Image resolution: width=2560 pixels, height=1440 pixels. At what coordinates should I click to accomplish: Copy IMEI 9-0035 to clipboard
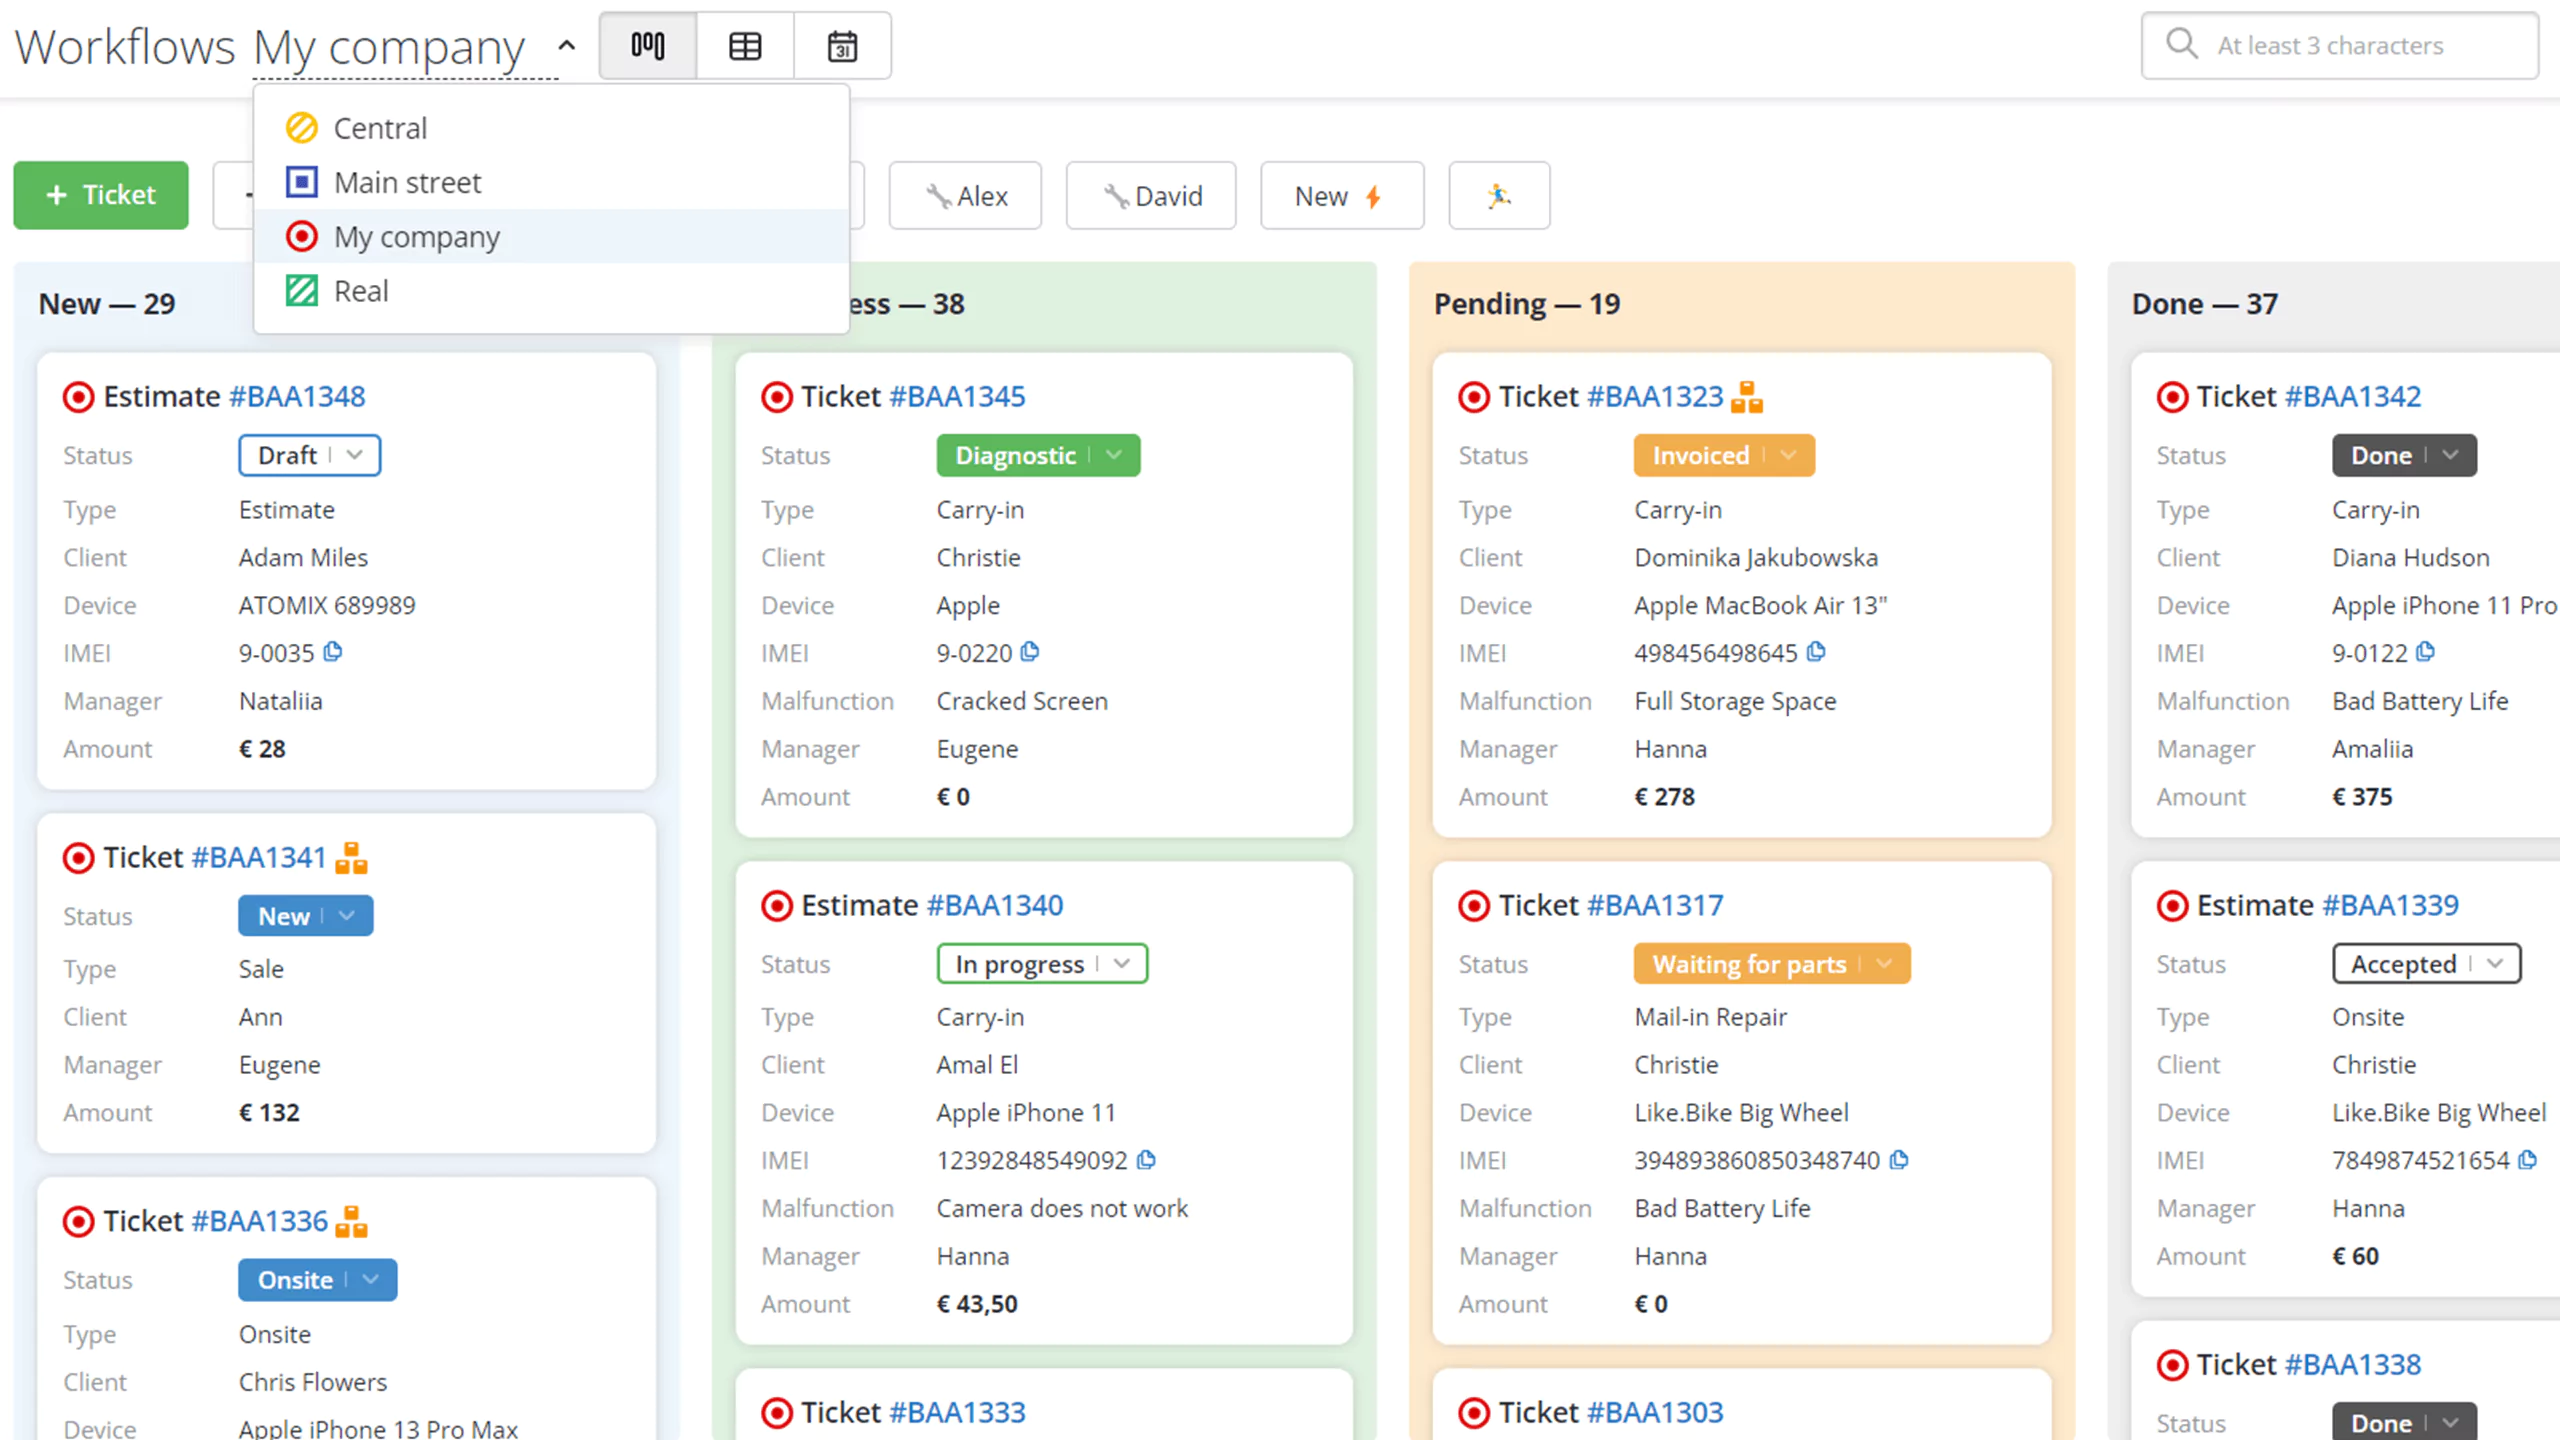click(x=333, y=652)
